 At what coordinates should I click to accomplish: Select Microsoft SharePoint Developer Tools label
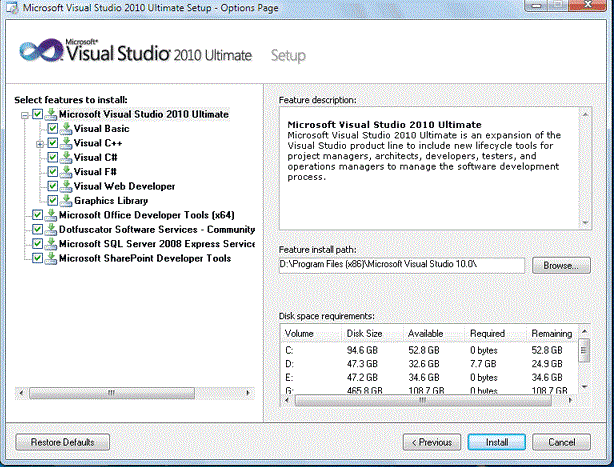point(145,258)
